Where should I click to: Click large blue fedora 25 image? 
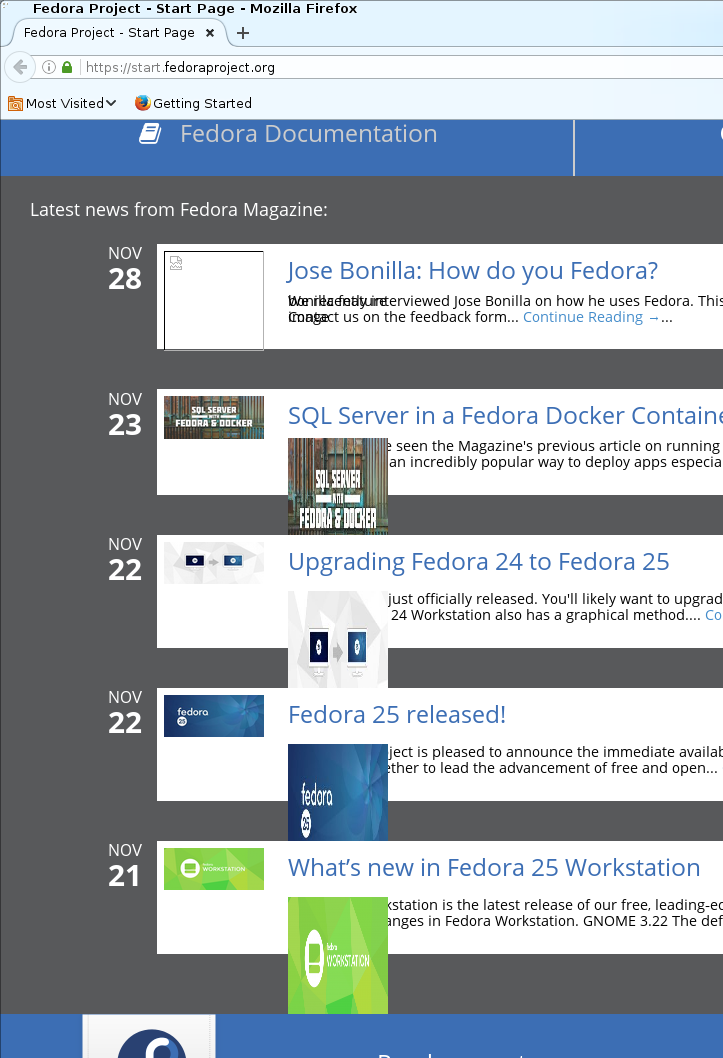click(x=338, y=792)
